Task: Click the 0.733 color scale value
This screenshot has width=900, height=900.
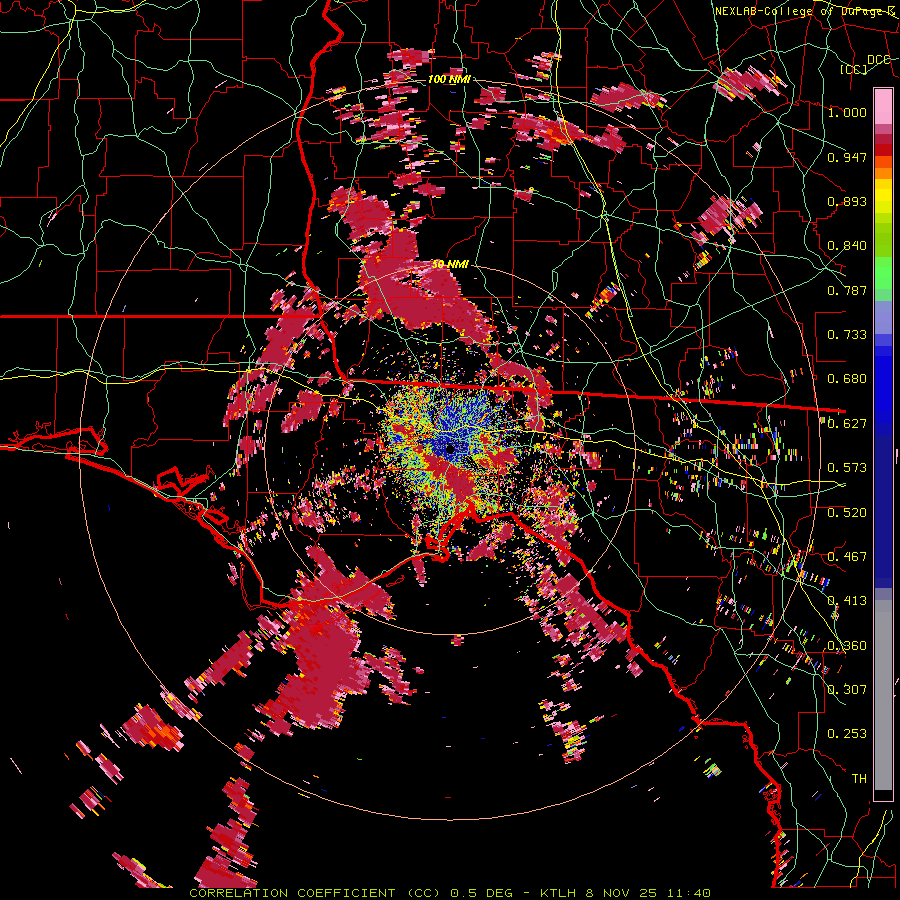Action: [847, 335]
